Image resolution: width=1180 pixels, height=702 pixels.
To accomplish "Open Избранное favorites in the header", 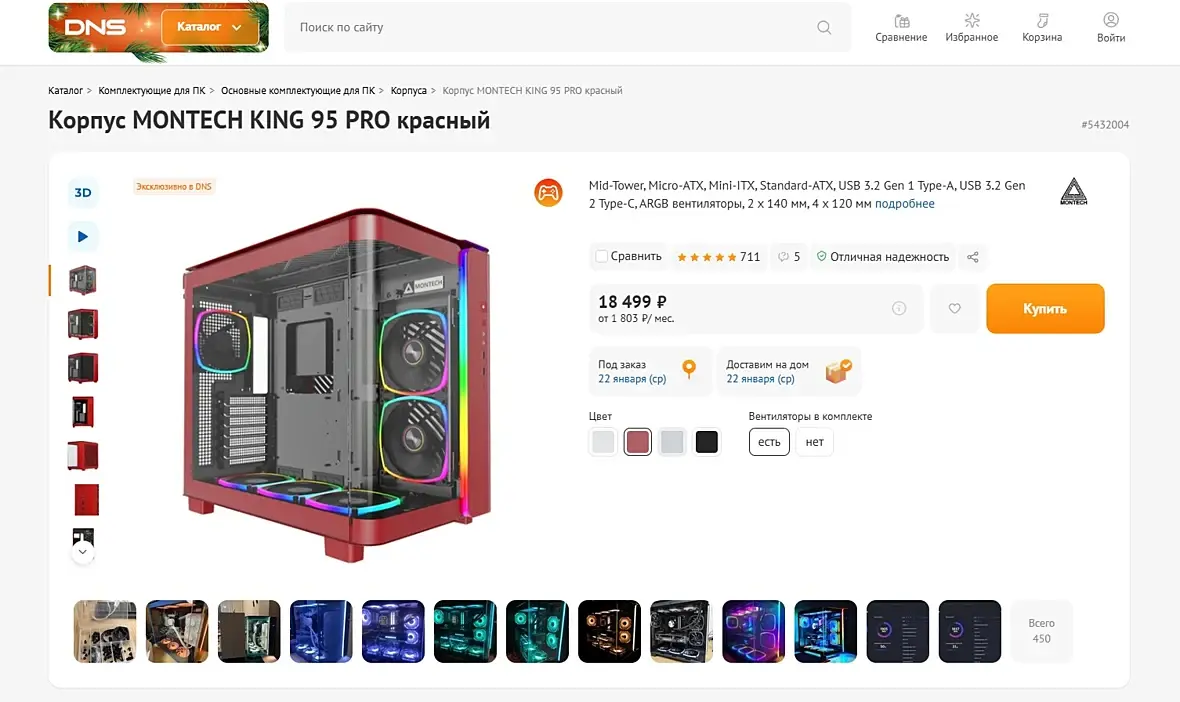I will (972, 28).
